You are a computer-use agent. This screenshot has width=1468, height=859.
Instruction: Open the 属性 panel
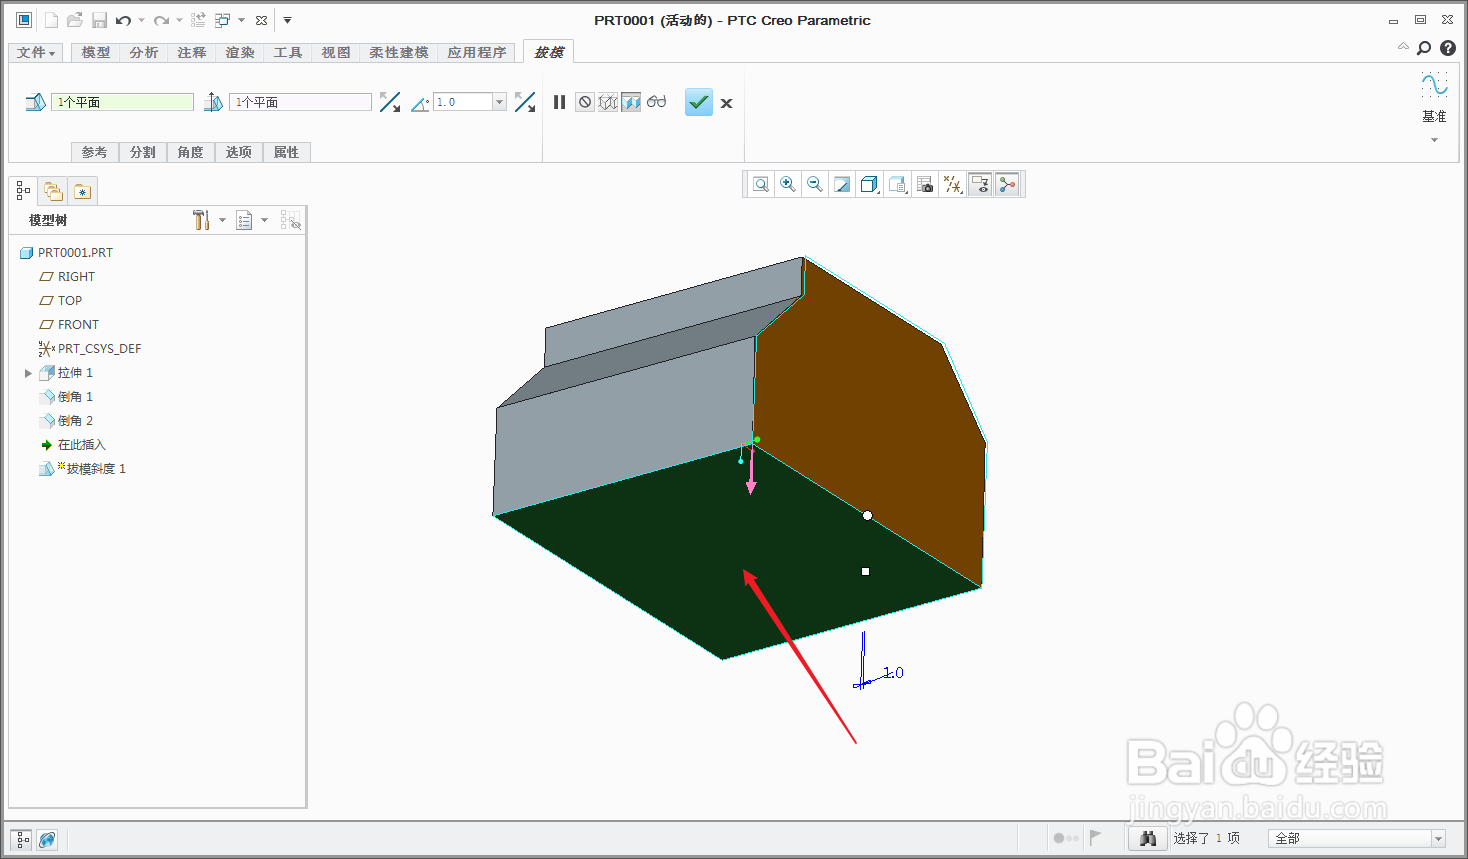coord(287,152)
